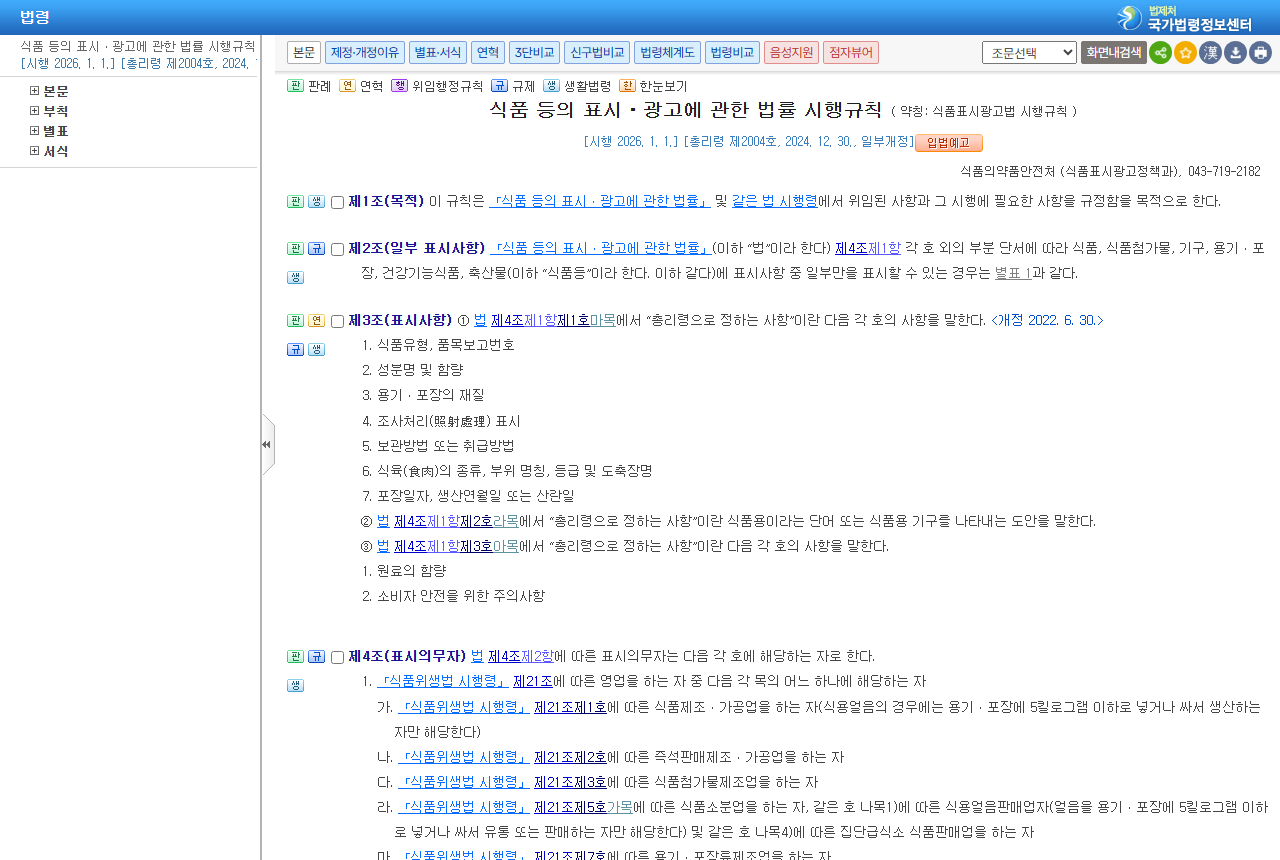Image resolution: width=1280 pixels, height=860 pixels.
Task: Open the 3단비교 tab
Action: pos(534,53)
